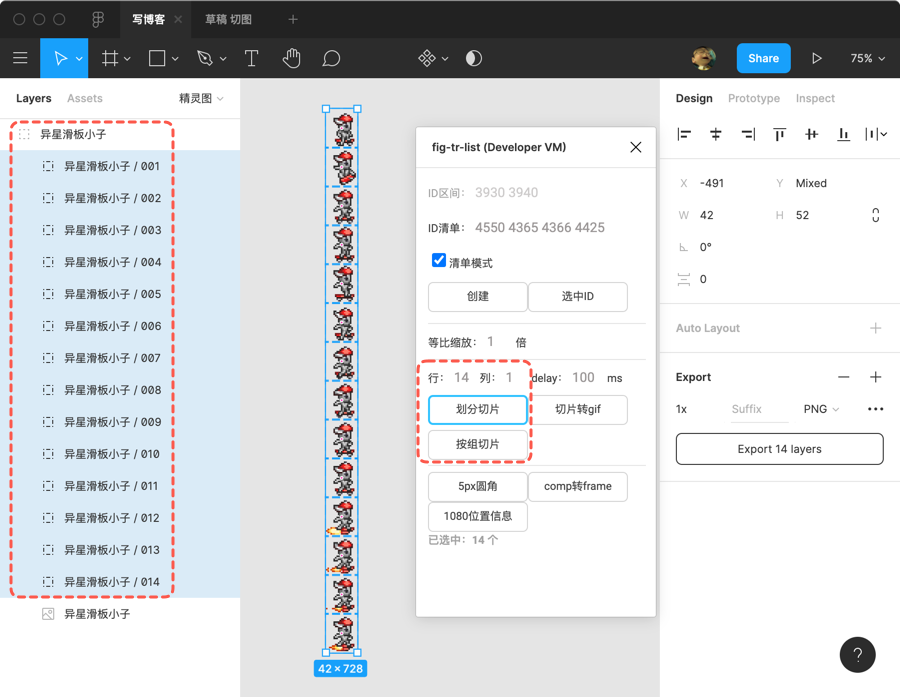This screenshot has width=900, height=697.
Task: Select the Hand tool
Action: (x=292, y=58)
